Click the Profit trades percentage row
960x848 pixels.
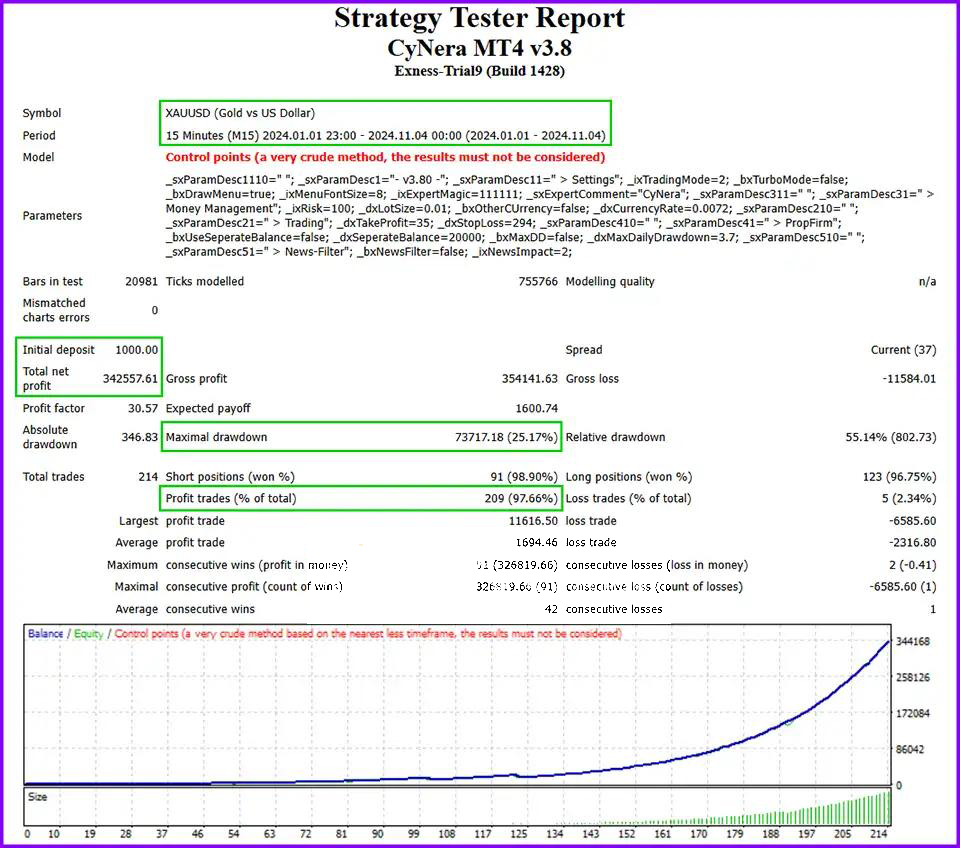pyautogui.click(x=360, y=498)
